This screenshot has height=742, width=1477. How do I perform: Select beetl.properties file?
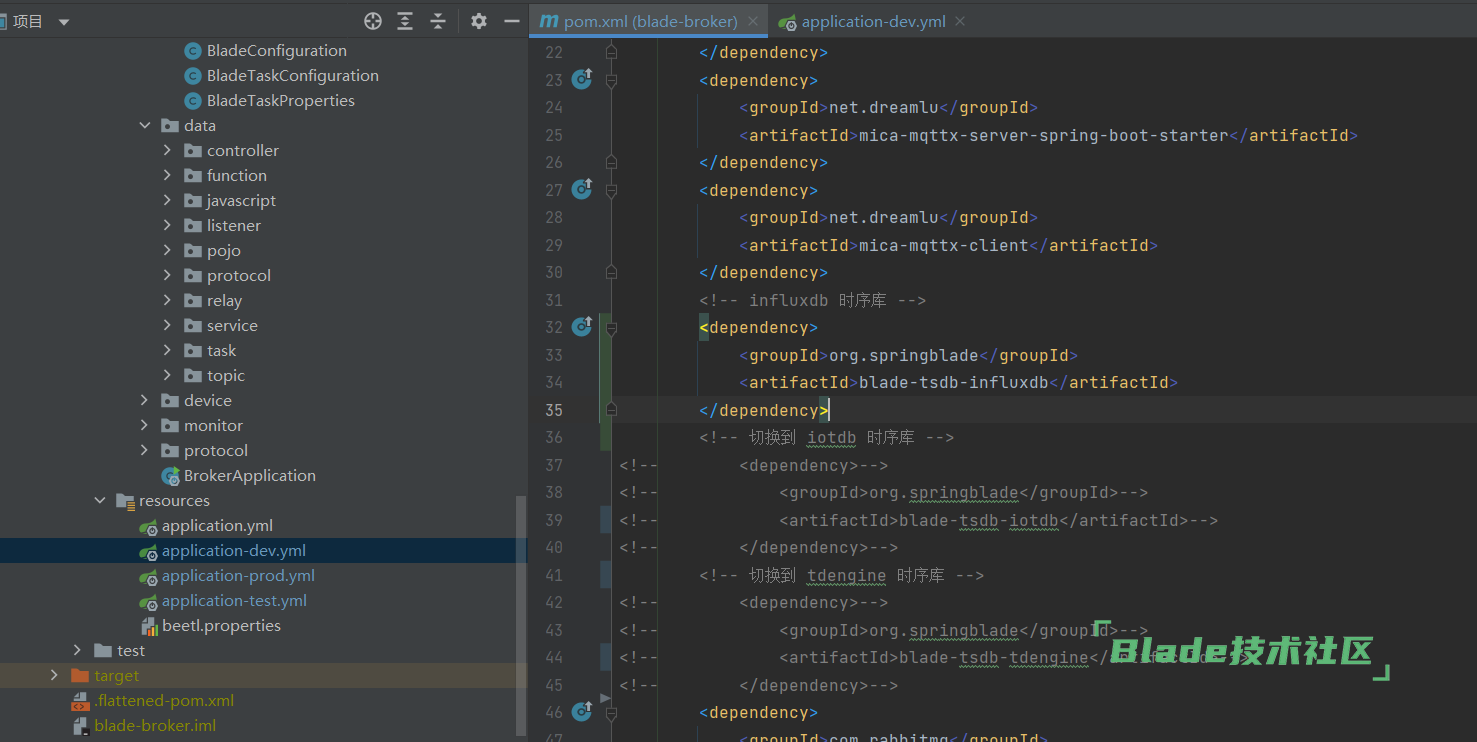pyautogui.click(x=221, y=626)
